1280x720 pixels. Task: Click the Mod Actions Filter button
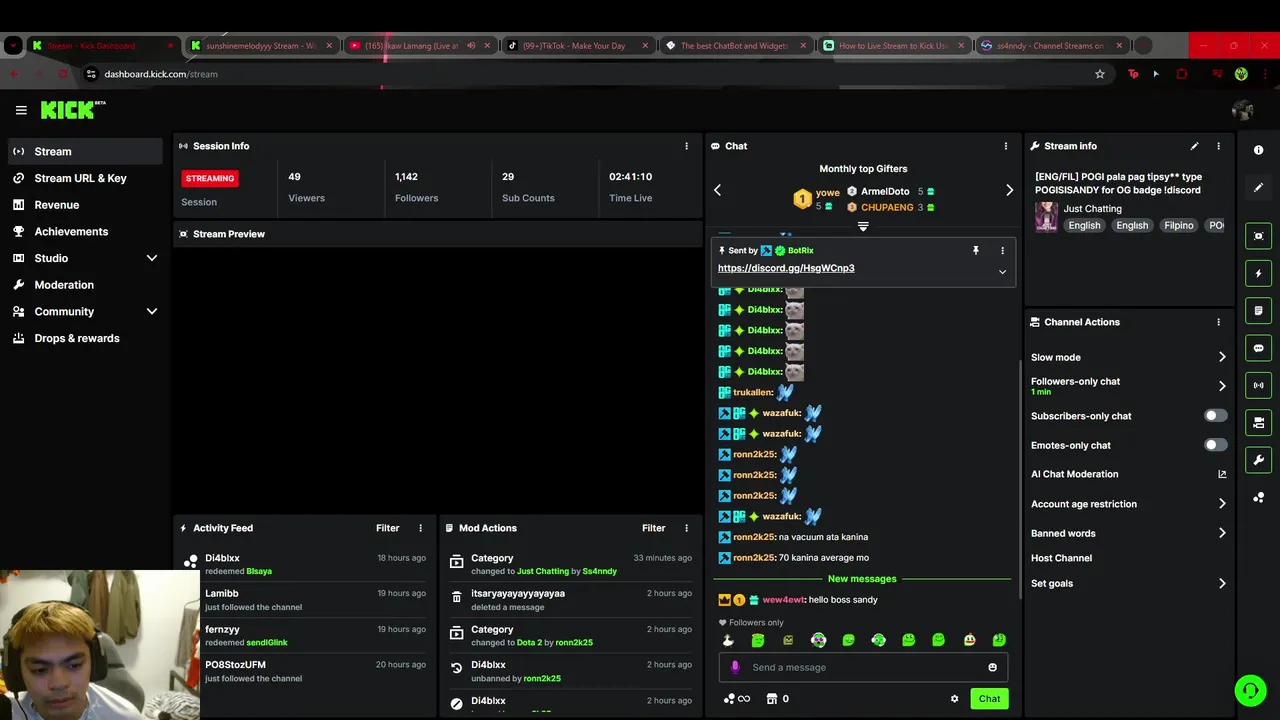653,528
